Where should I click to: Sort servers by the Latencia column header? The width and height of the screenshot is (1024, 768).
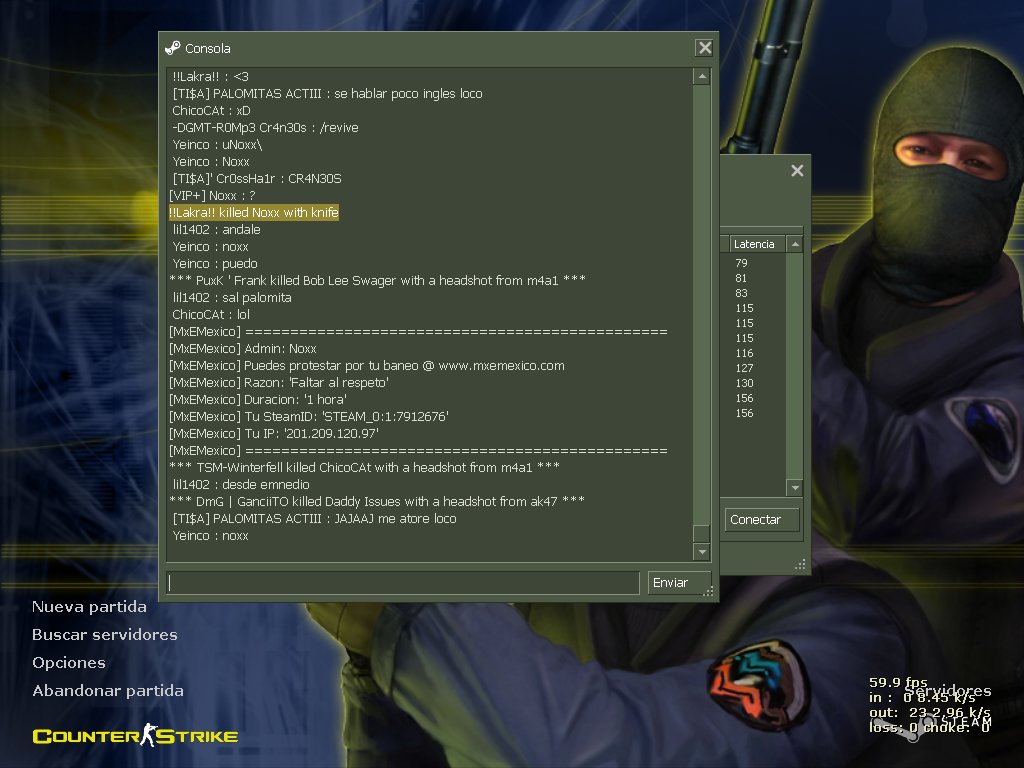tap(758, 244)
